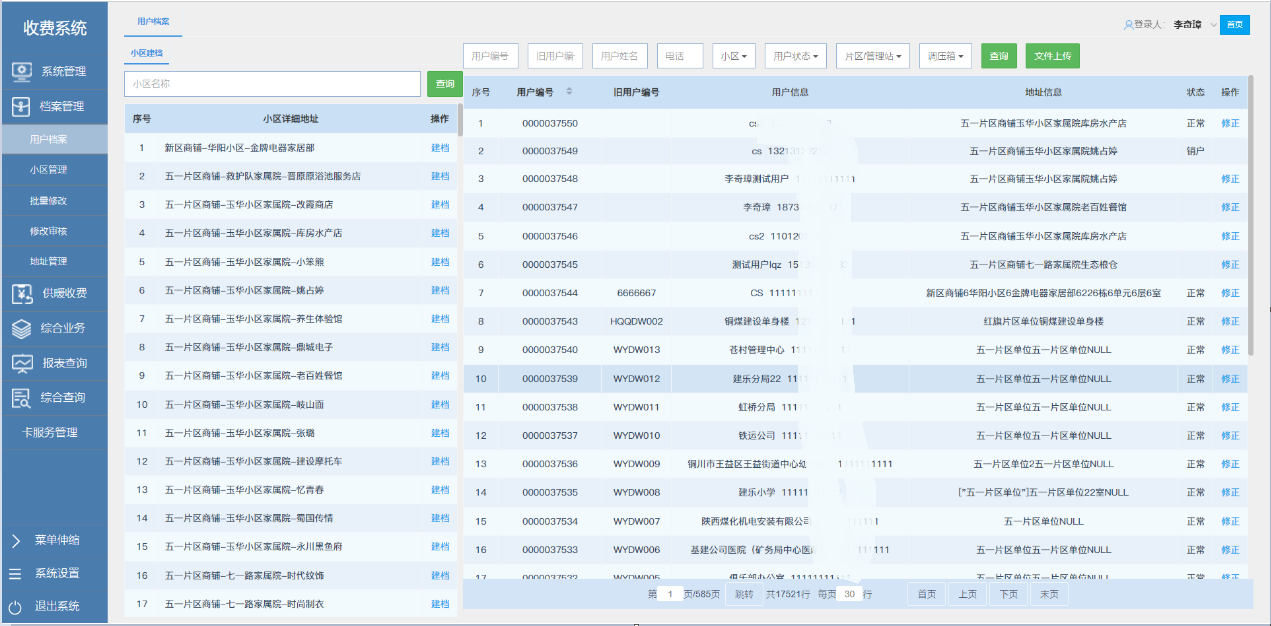Viewport: 1271px width, 626px height.
Task: Click 建档 for 华阳小区-金牌电器家居部
Action: point(440,148)
